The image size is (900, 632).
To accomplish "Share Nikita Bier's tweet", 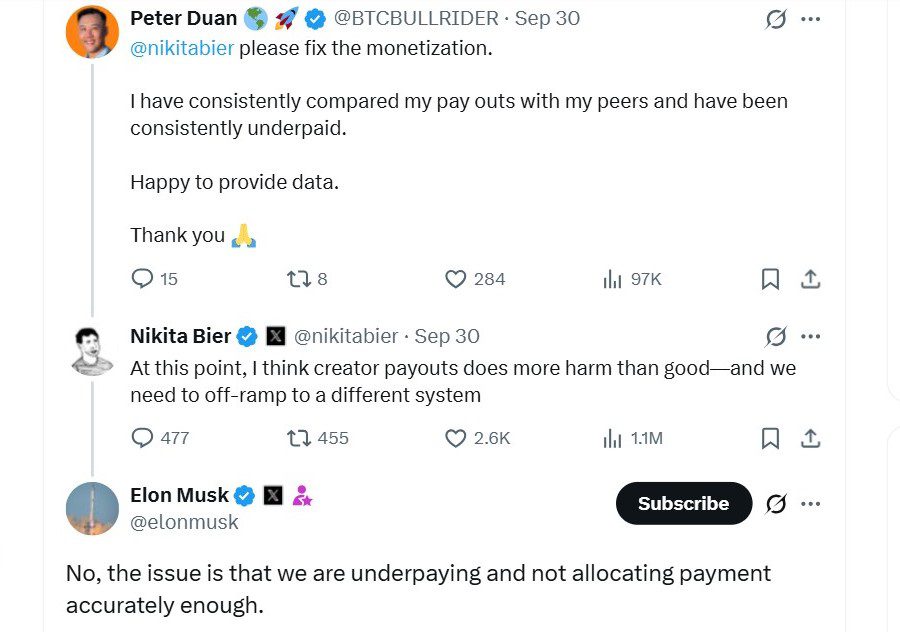I will 811,438.
